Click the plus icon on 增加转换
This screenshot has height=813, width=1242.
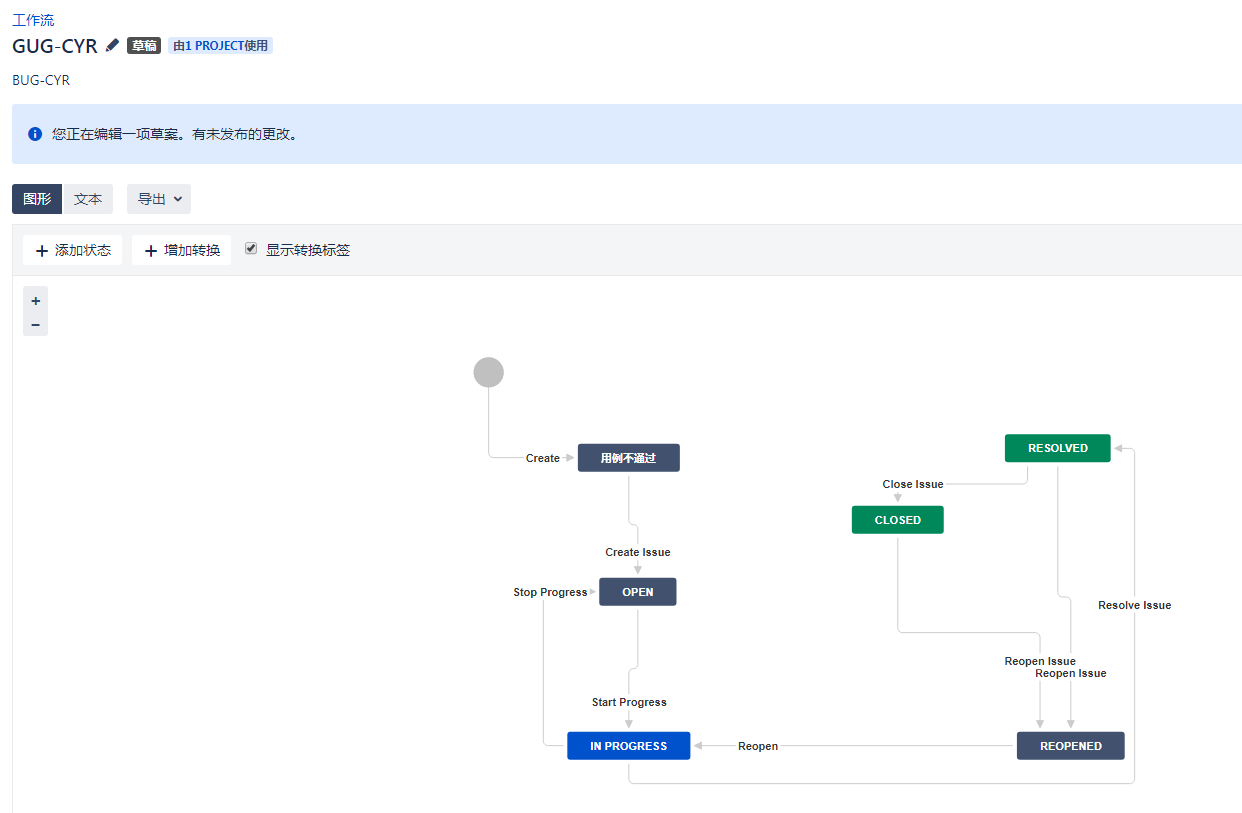[x=151, y=251]
